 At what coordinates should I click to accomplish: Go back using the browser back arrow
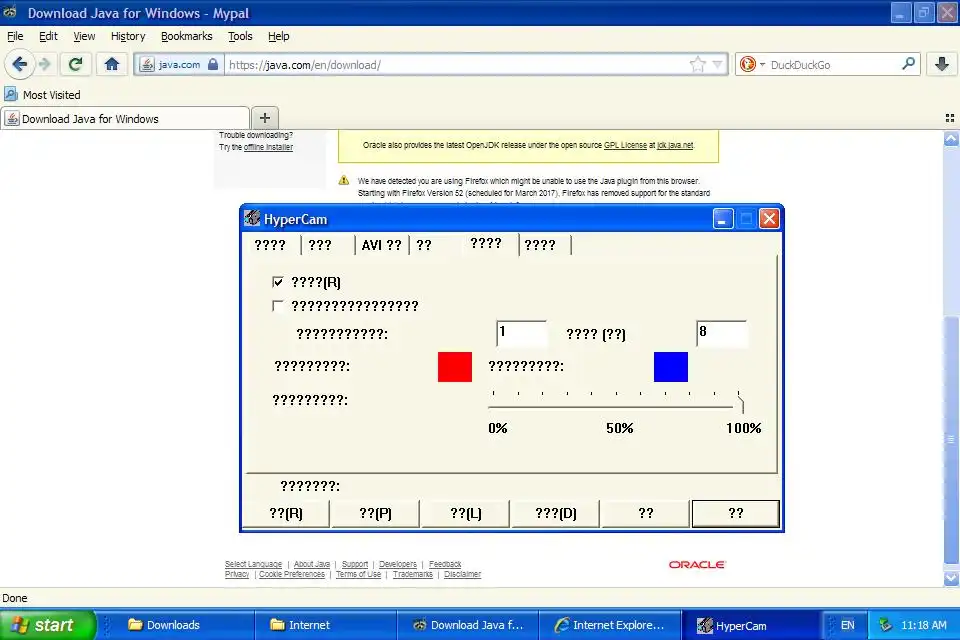[x=20, y=64]
